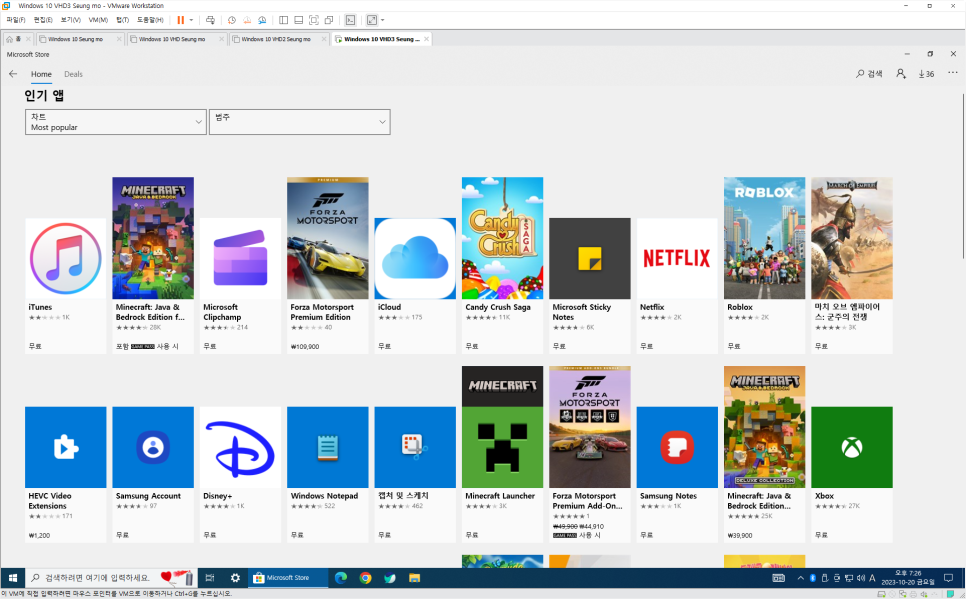Open the Microsoft Clipchamp app icon
Viewport: 966px width, 599px height.
click(240, 258)
